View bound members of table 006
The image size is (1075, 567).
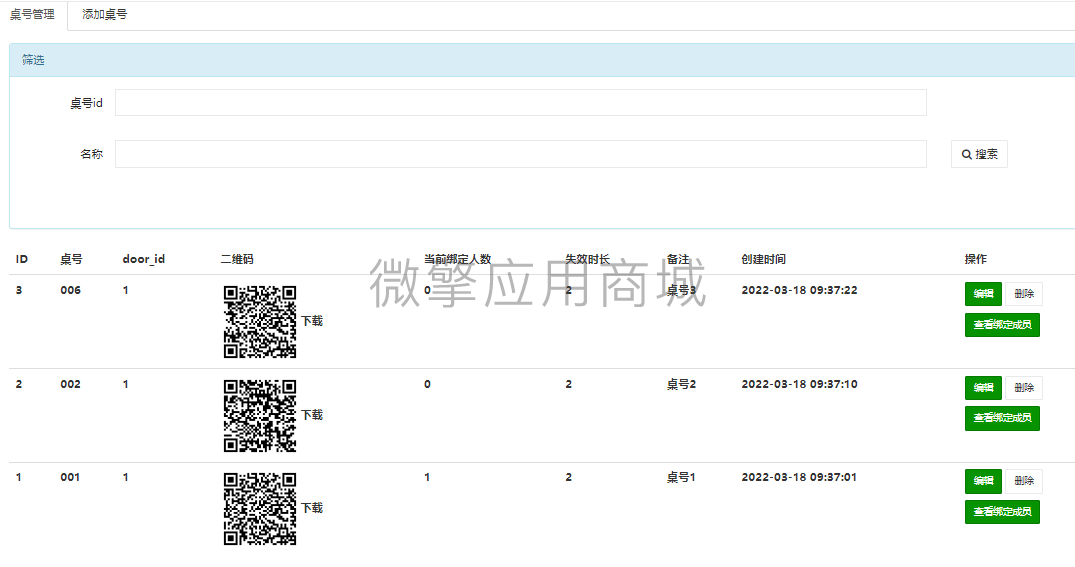(1002, 324)
